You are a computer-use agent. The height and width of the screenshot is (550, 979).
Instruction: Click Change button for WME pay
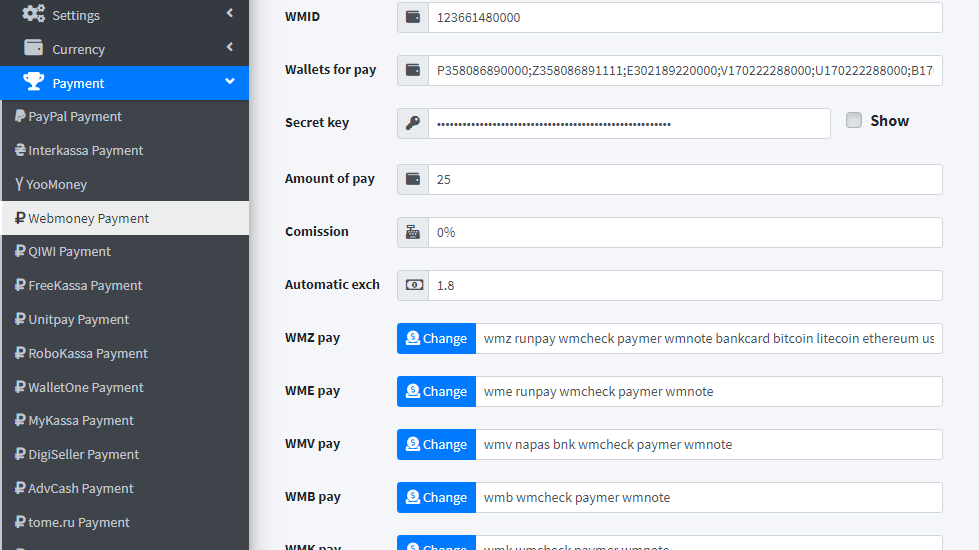(x=436, y=391)
